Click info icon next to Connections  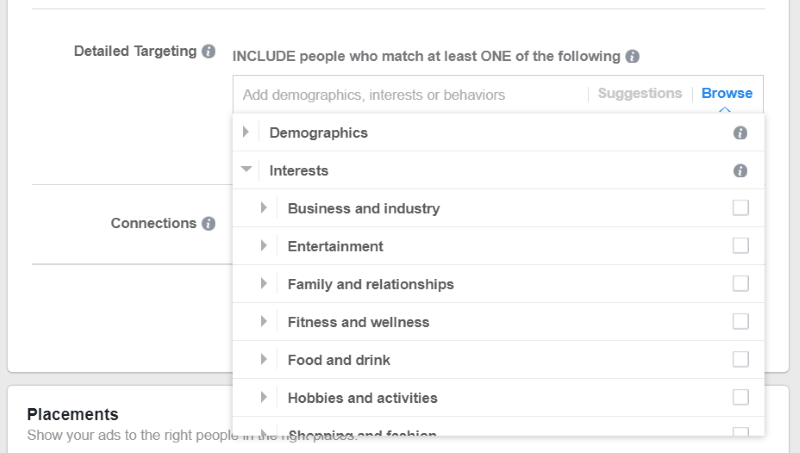pyautogui.click(x=208, y=223)
